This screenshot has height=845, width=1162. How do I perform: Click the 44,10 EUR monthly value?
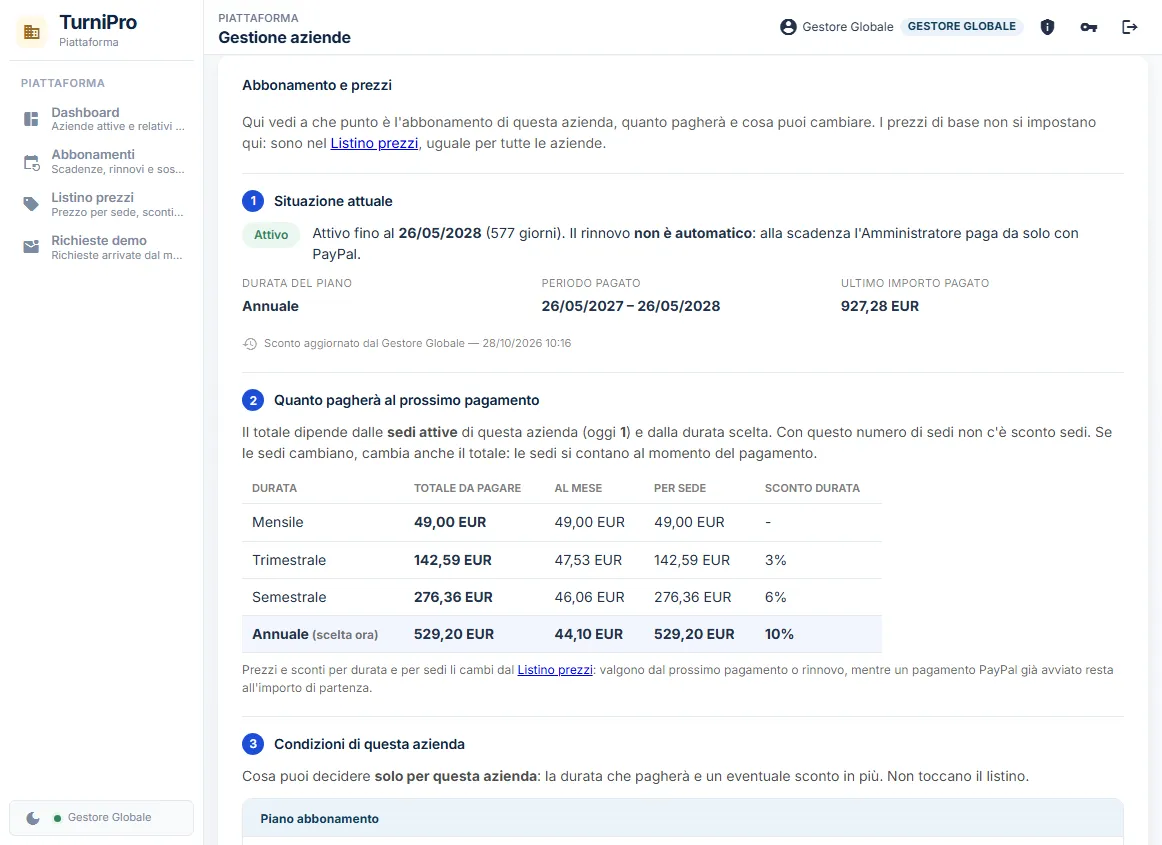pos(589,634)
